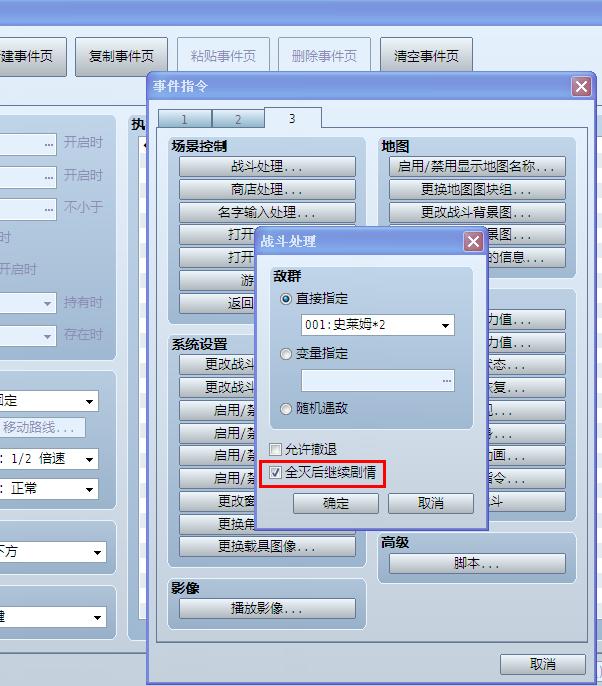
Task: Open the 名字输入处理... command
Action: [x=267, y=212]
